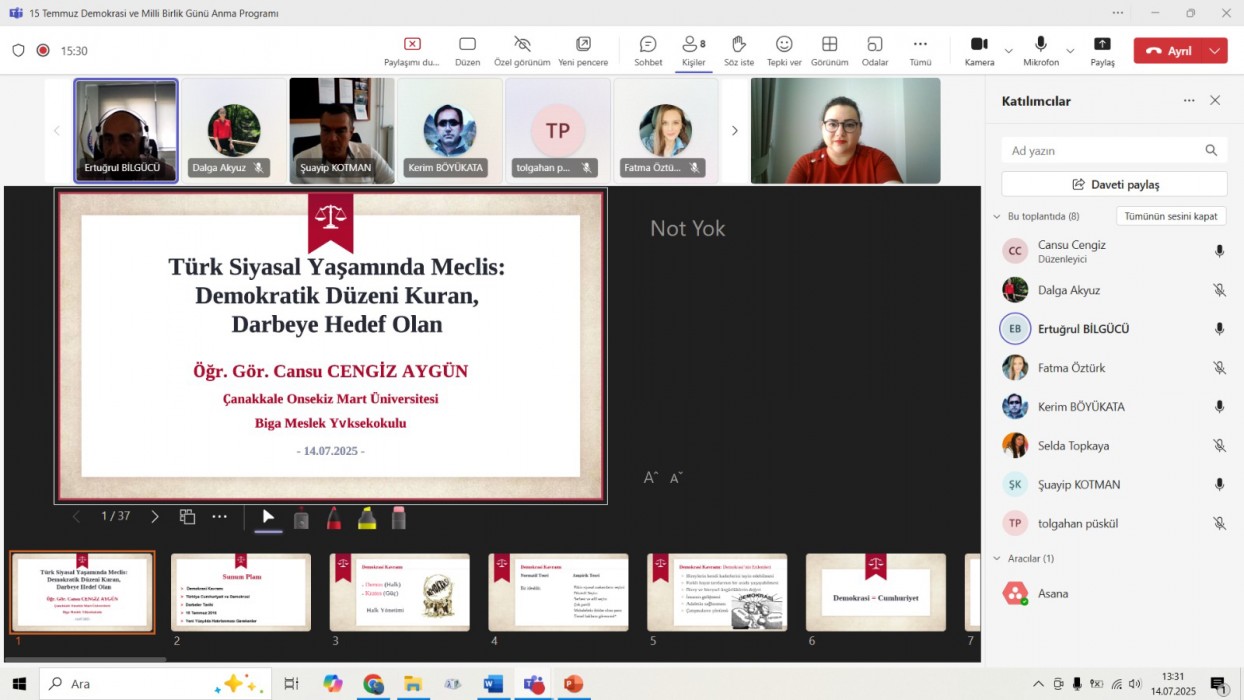Select the laser pointer tool
The height and width of the screenshot is (700, 1244).
click(301, 518)
